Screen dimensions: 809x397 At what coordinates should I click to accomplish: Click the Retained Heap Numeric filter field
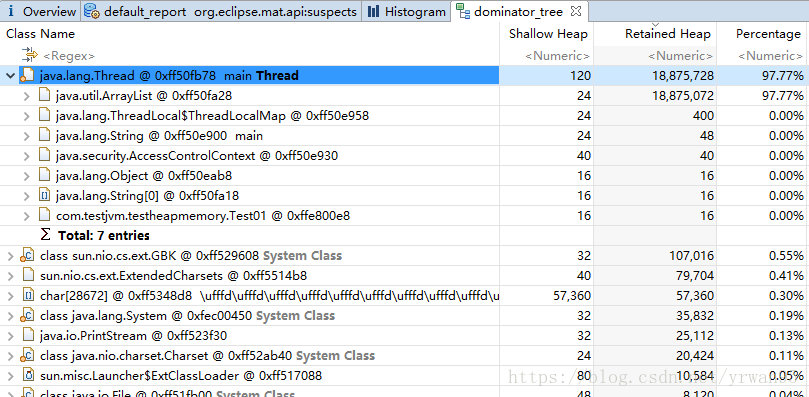681,56
